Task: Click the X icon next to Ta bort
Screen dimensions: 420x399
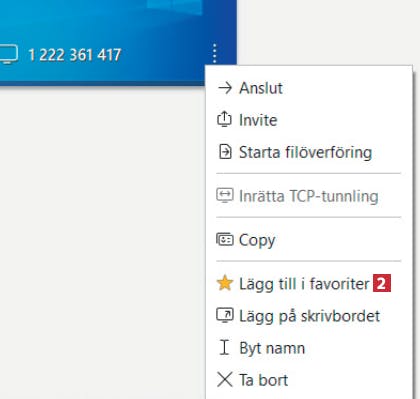Action: point(225,379)
